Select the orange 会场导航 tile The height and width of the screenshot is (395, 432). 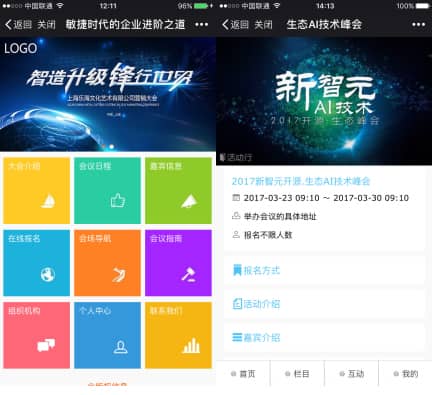pos(107,263)
